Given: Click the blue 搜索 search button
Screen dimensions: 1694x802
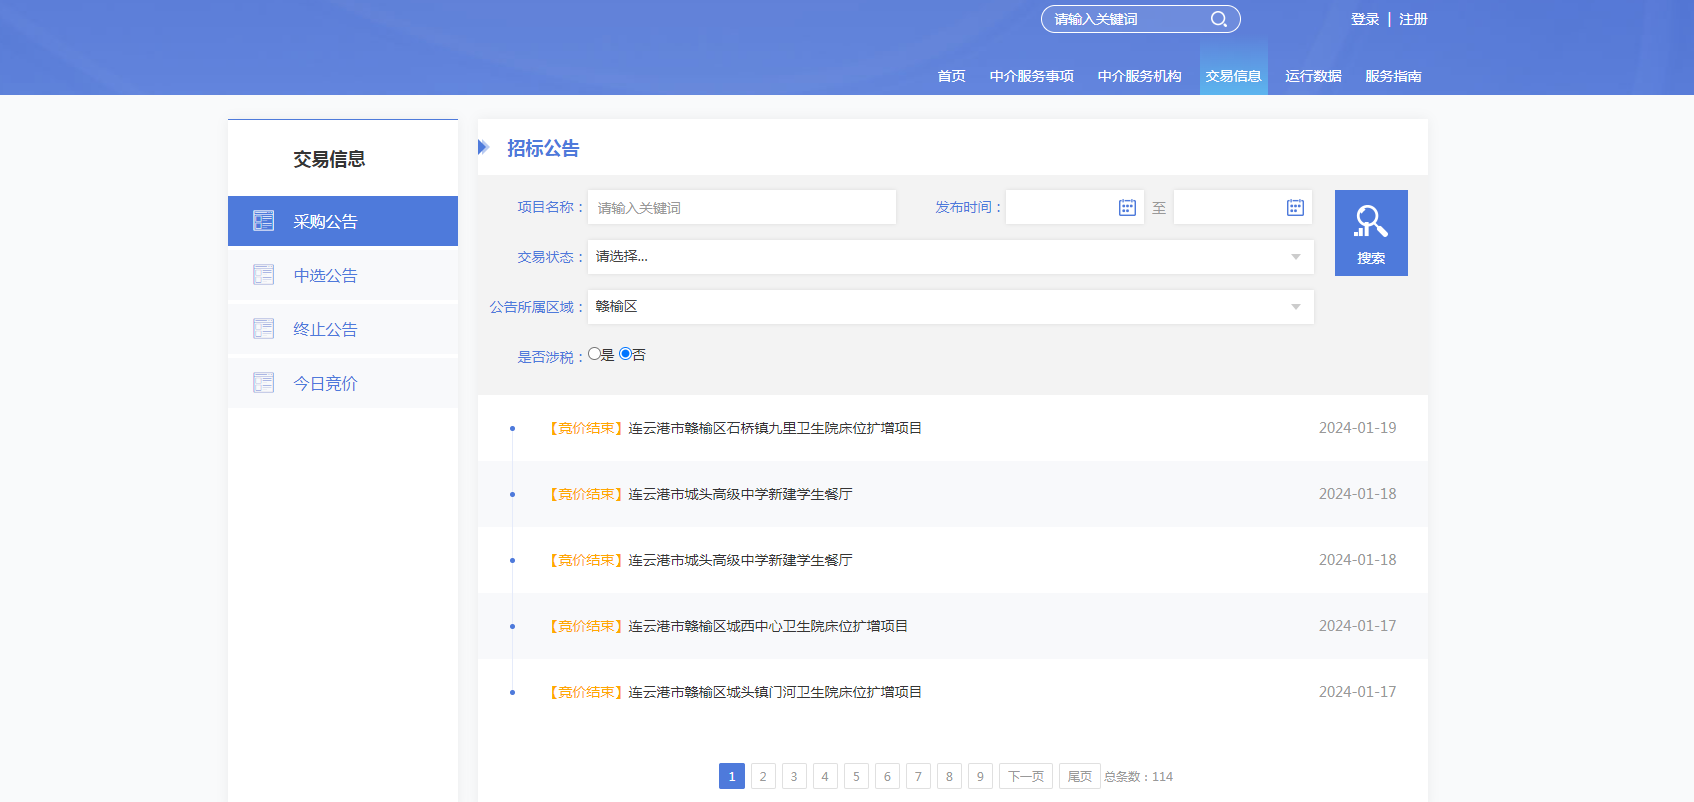Looking at the screenshot, I should (x=1371, y=233).
